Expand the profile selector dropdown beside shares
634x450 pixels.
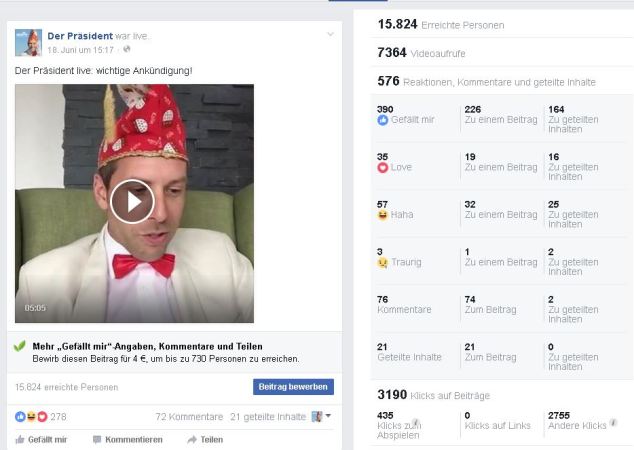(x=321, y=417)
